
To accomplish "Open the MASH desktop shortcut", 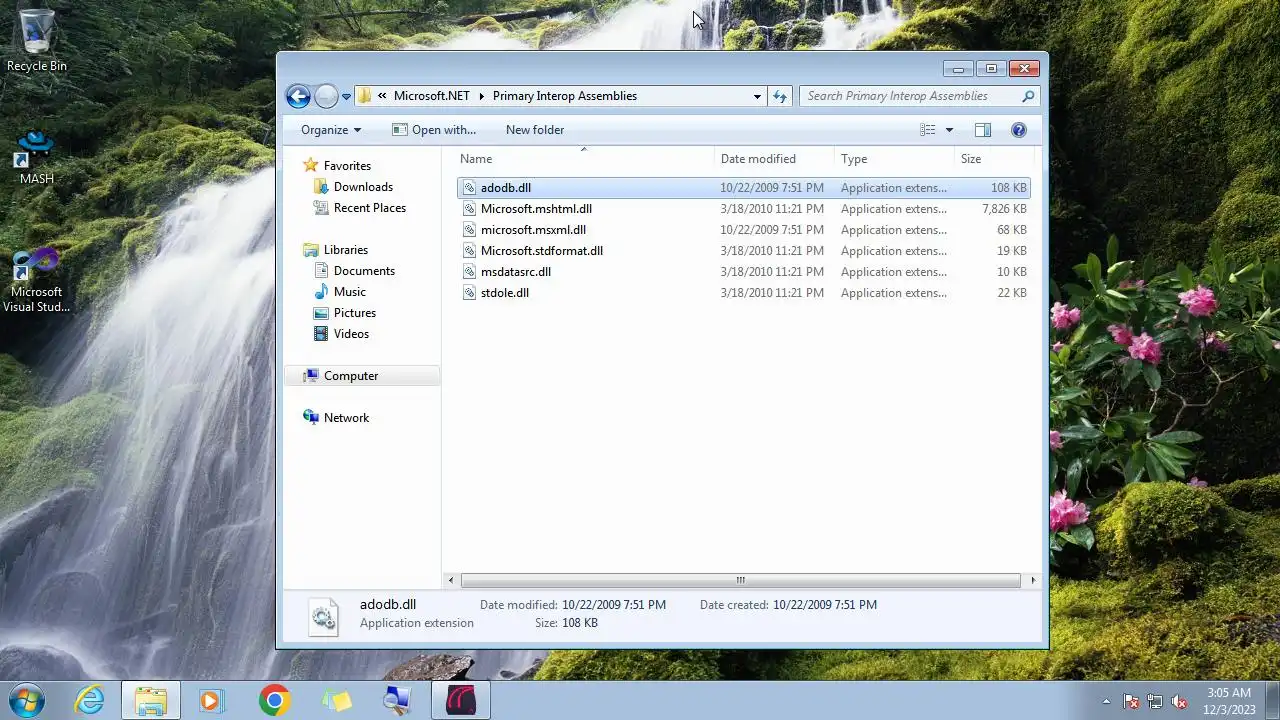I will (x=37, y=157).
